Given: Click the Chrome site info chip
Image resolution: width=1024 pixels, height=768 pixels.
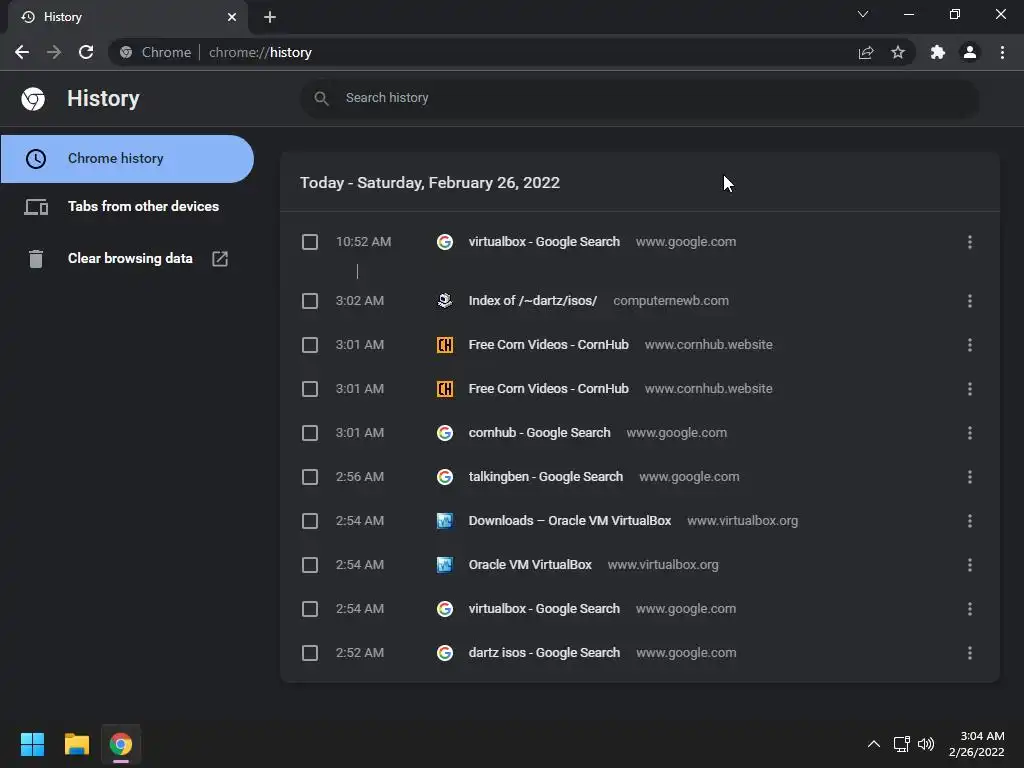Looking at the screenshot, I should (155, 52).
